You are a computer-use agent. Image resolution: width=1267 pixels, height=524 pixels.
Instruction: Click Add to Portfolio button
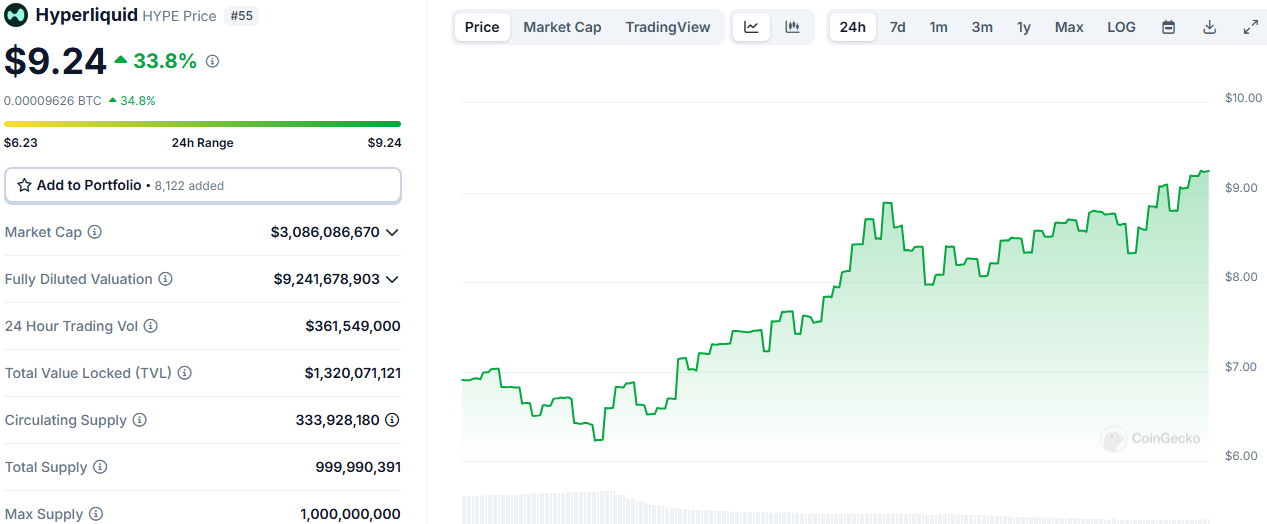click(202, 185)
